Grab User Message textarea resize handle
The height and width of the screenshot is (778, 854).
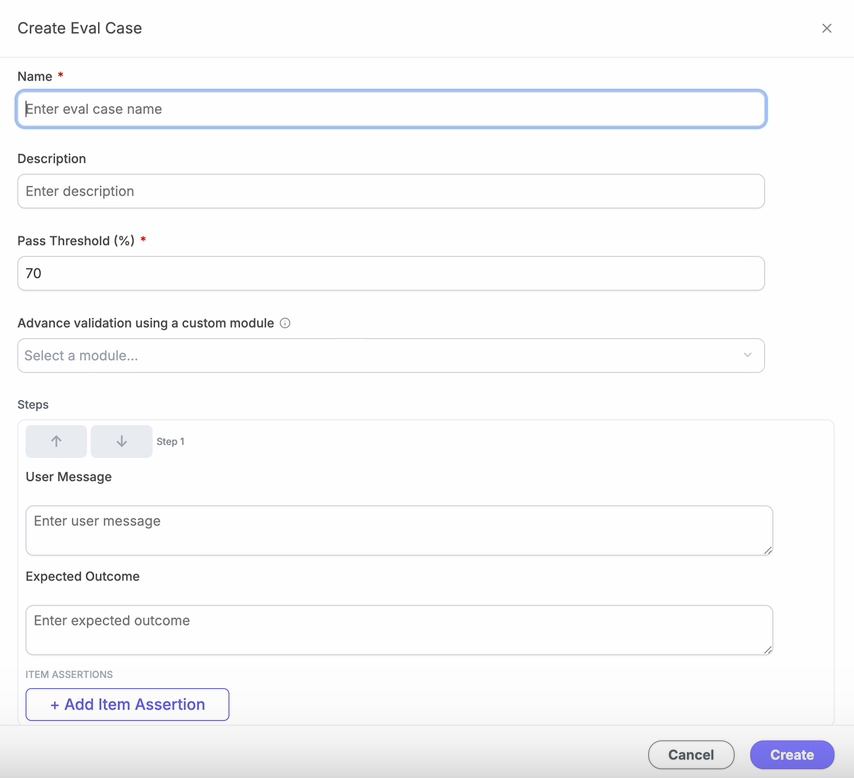[x=768, y=551]
